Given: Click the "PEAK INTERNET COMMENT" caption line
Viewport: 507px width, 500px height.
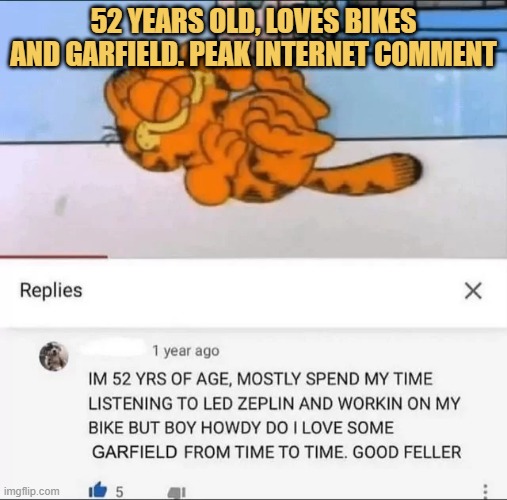Looking at the screenshot, I should (343, 53).
